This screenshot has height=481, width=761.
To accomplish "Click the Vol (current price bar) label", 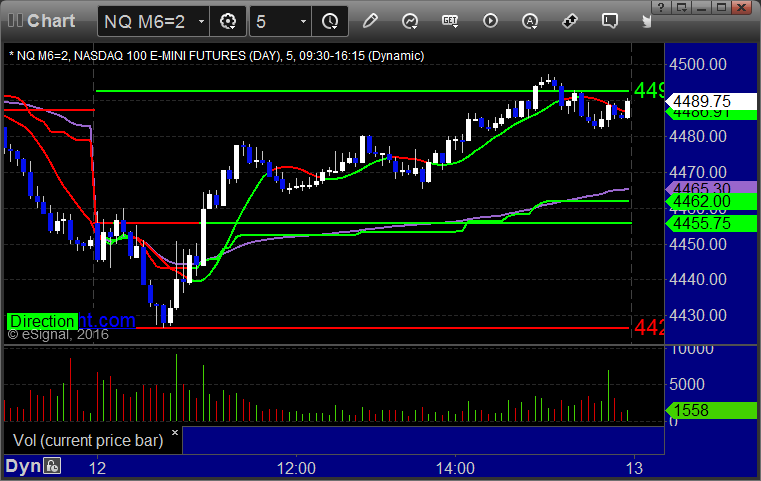I will 88,440.
